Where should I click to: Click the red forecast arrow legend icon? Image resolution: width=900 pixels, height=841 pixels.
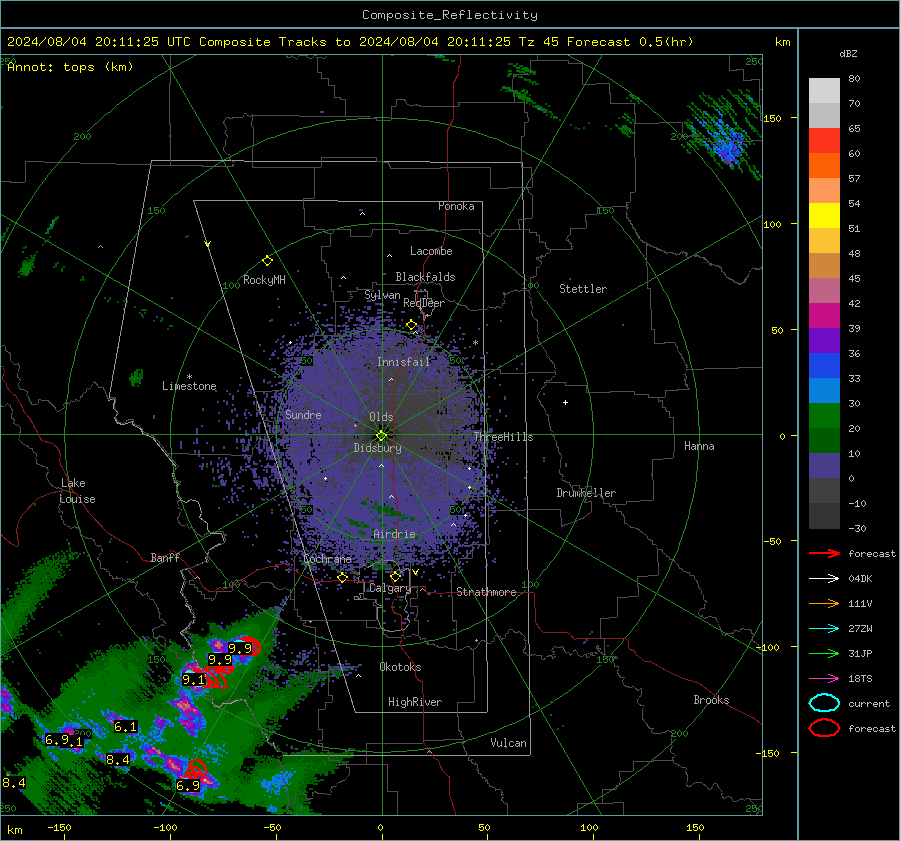[x=824, y=553]
